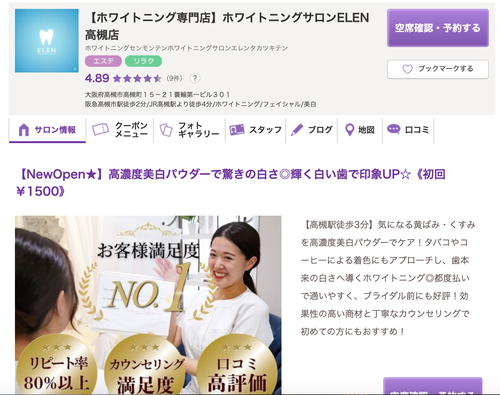The width and height of the screenshot is (500, 395).
Task: Open the サロン情報 tab
Action: (x=47, y=130)
